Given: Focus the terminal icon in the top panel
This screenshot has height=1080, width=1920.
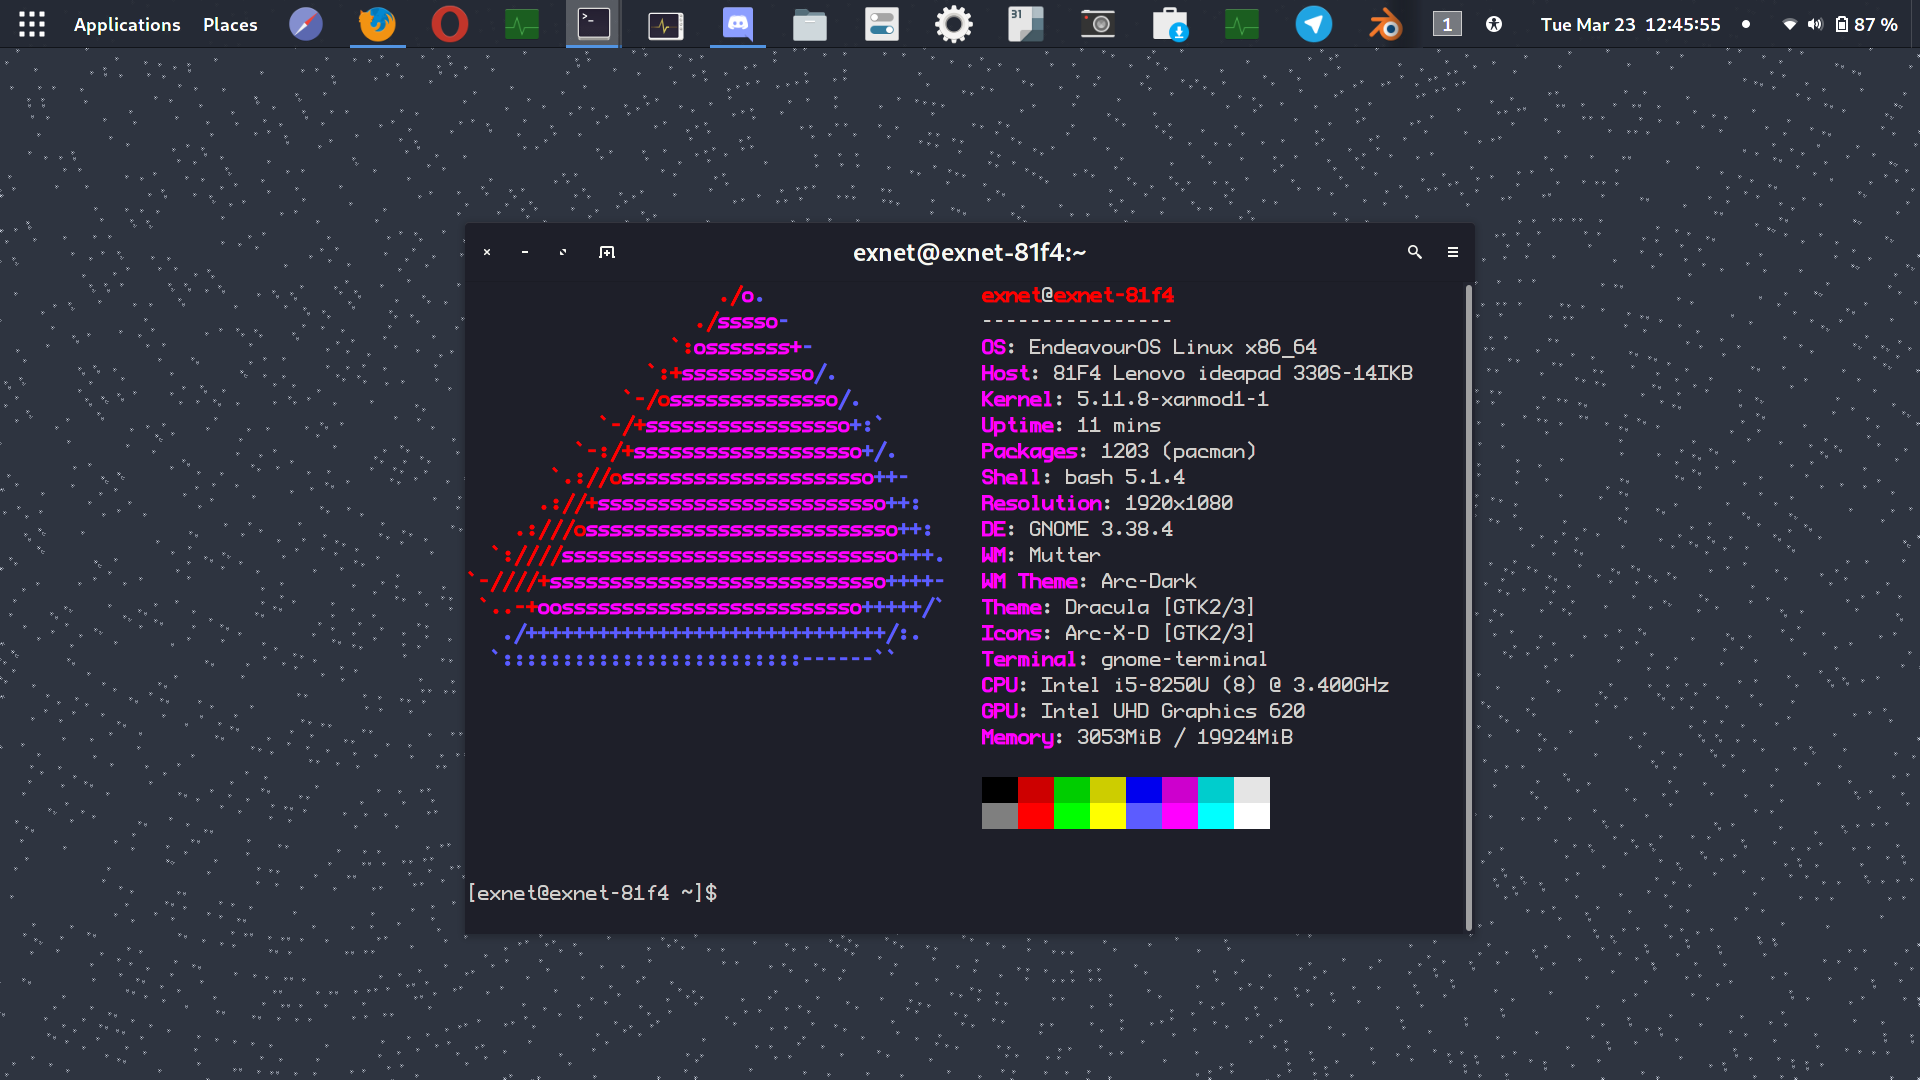Looking at the screenshot, I should [594, 24].
